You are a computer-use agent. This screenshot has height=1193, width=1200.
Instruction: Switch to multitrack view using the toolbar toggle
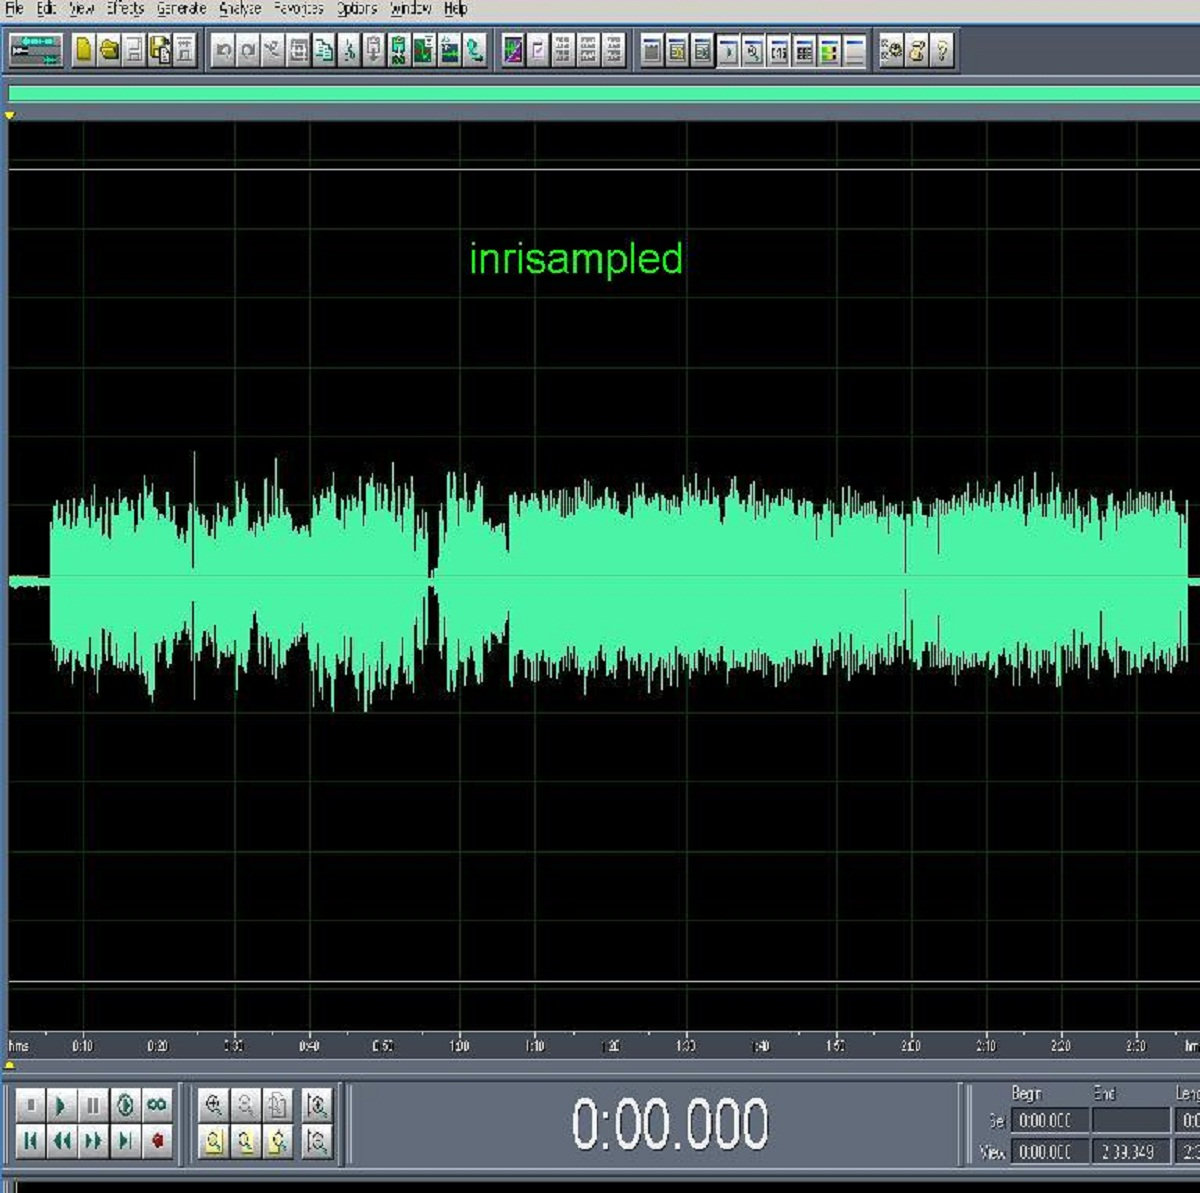pyautogui.click(x=36, y=50)
